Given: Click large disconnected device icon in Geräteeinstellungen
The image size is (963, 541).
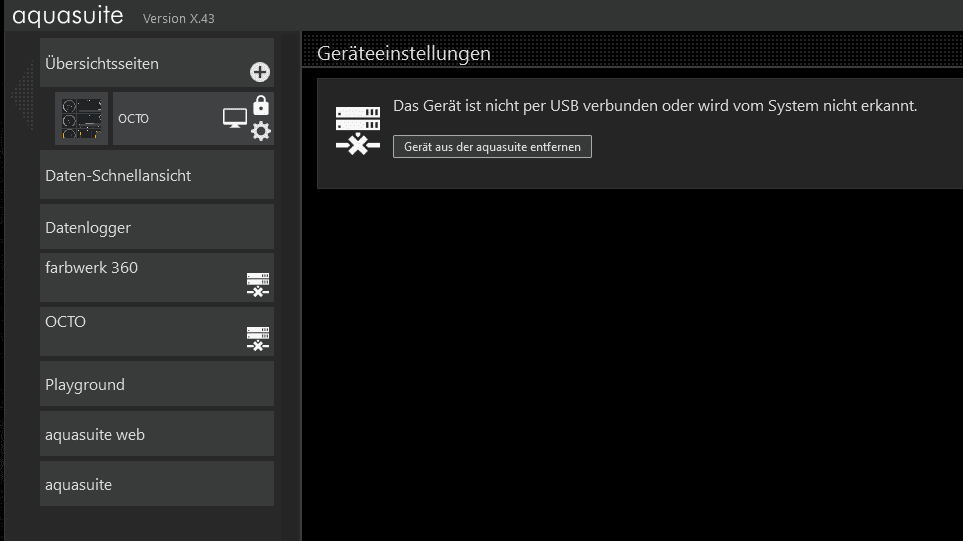Looking at the screenshot, I should point(358,130).
